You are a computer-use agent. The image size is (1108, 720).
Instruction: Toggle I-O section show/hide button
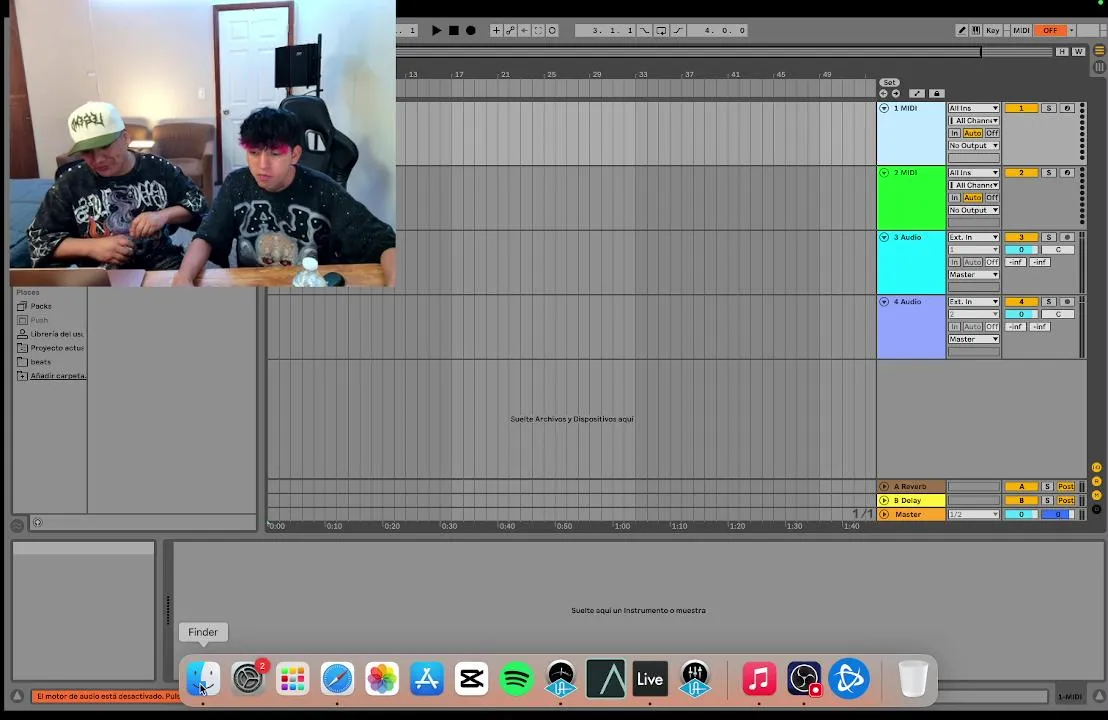1097,468
